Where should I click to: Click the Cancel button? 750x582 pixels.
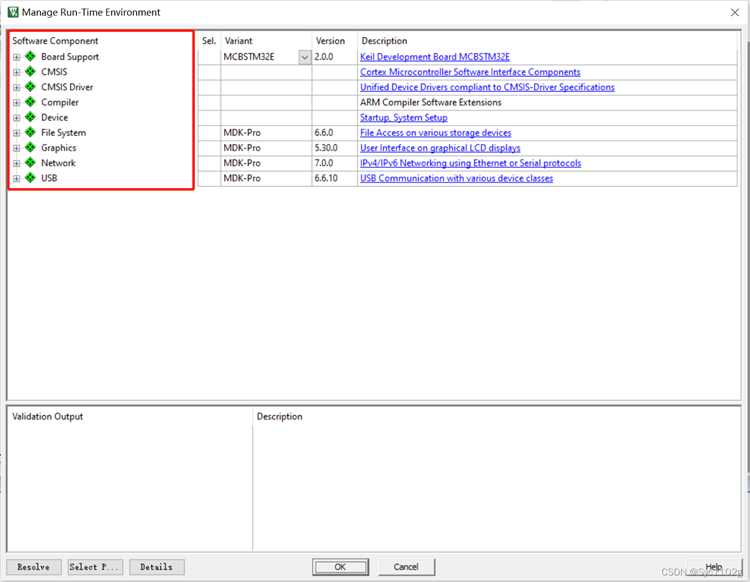[x=406, y=567]
